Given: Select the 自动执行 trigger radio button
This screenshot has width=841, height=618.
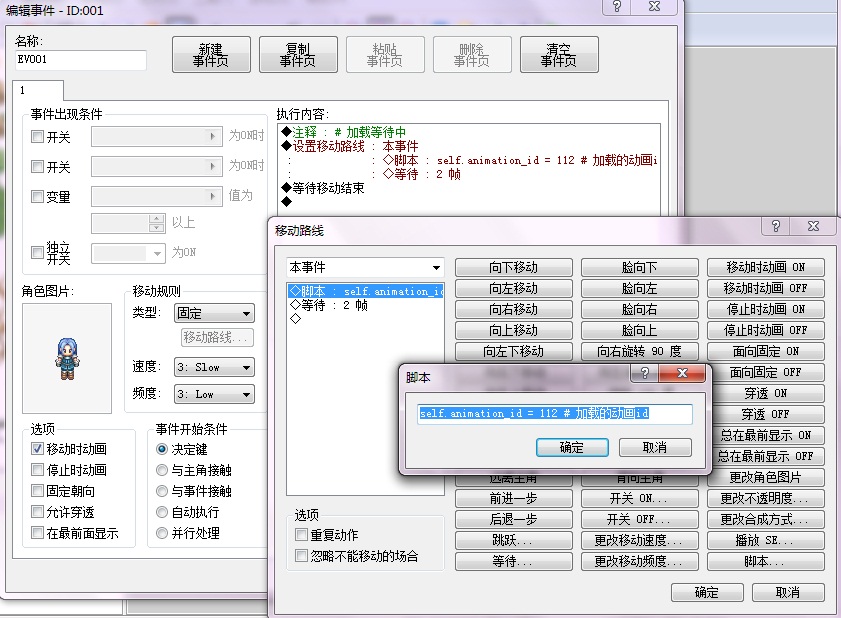Looking at the screenshot, I should point(161,512).
